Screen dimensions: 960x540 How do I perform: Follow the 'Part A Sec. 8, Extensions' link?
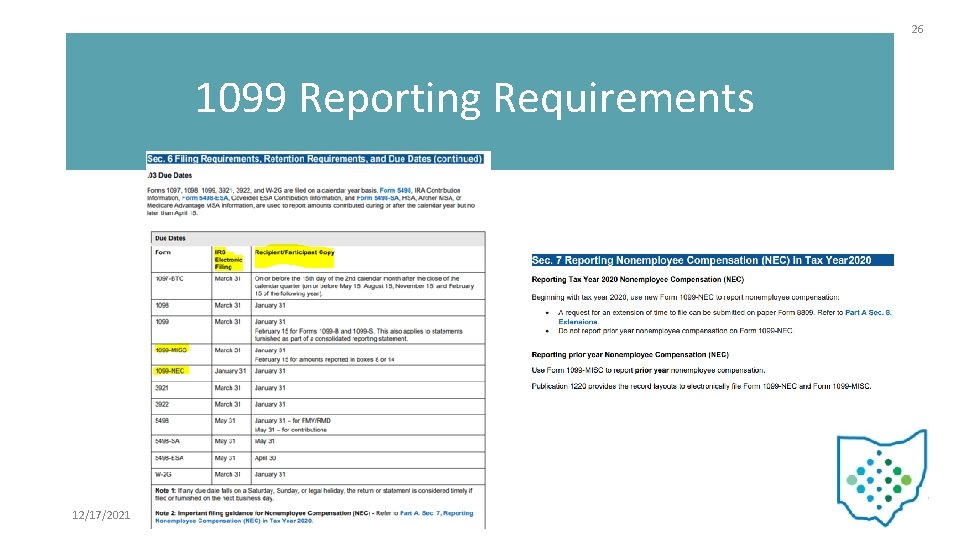[x=725, y=317]
